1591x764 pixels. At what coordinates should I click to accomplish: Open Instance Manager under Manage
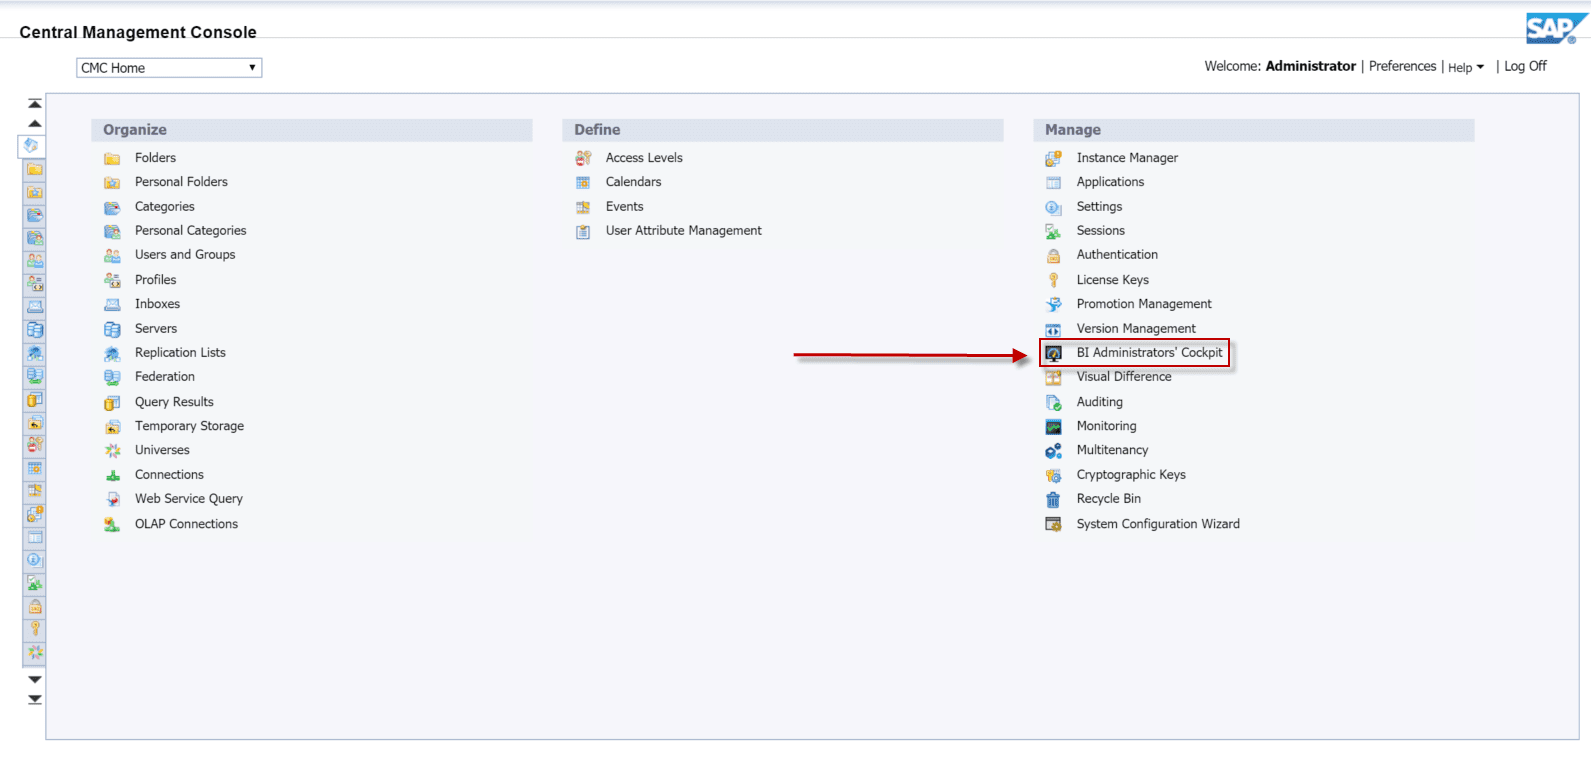click(x=1127, y=158)
